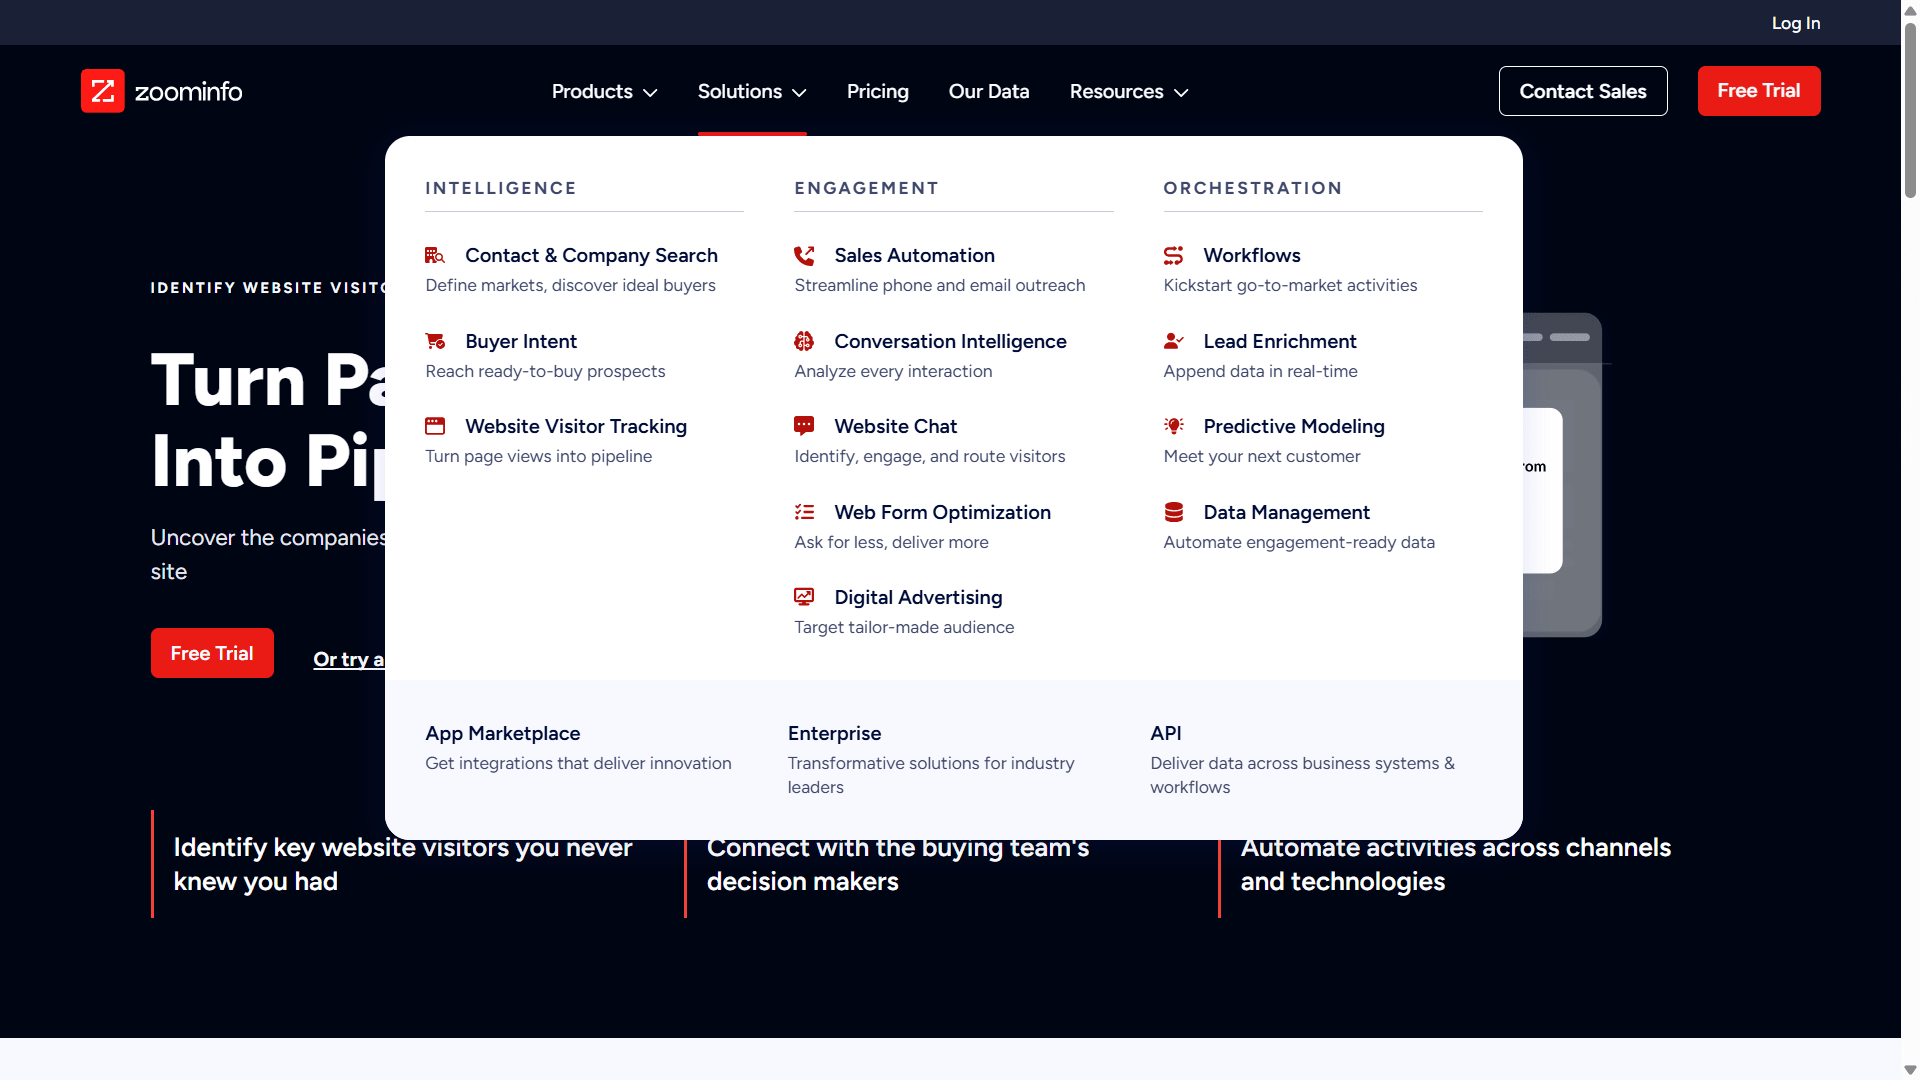Click the Log In link
Viewport: 1920px width, 1080px height.
pos(1796,23)
